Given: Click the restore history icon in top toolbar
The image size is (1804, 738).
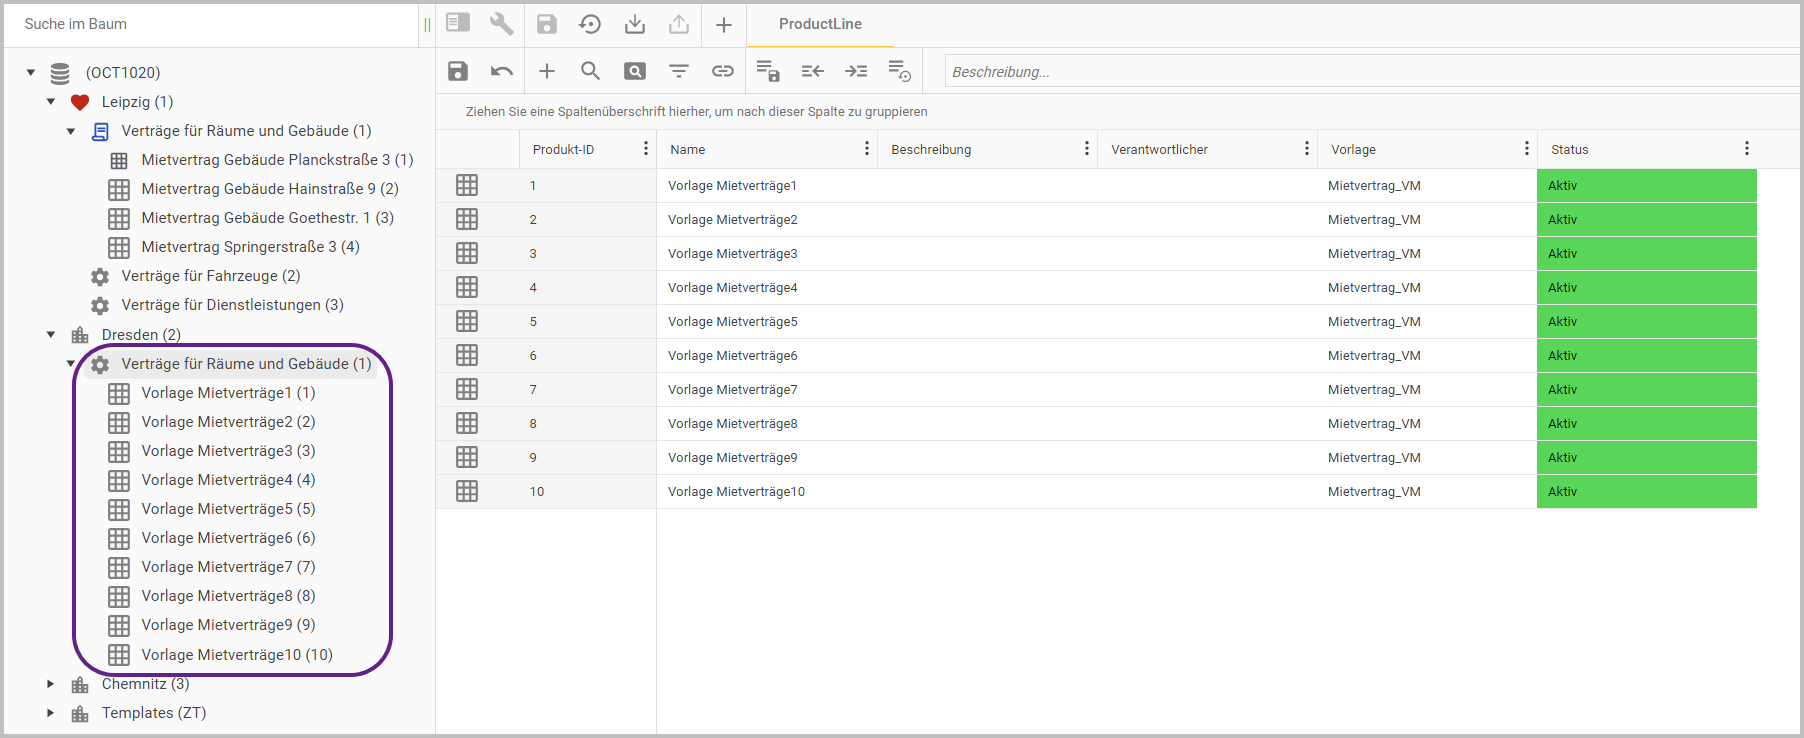Looking at the screenshot, I should click(590, 24).
